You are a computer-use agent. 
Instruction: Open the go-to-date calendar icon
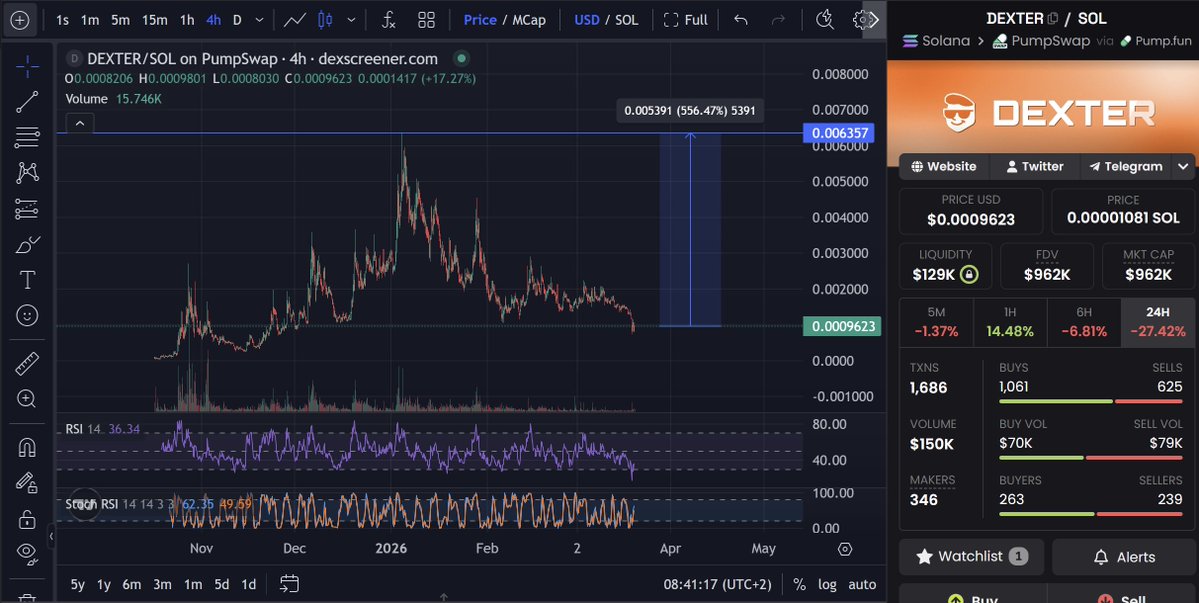pyautogui.click(x=289, y=584)
